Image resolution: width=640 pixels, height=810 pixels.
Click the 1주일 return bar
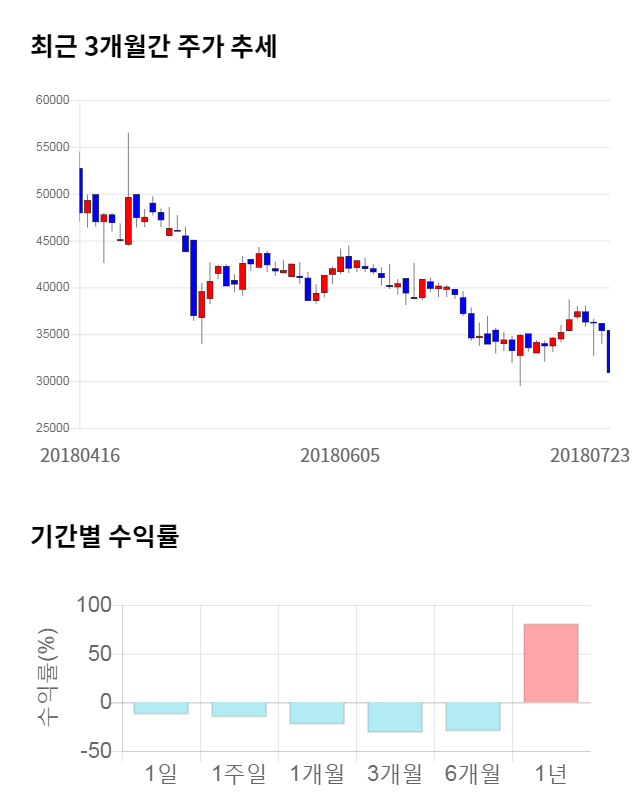point(239,709)
